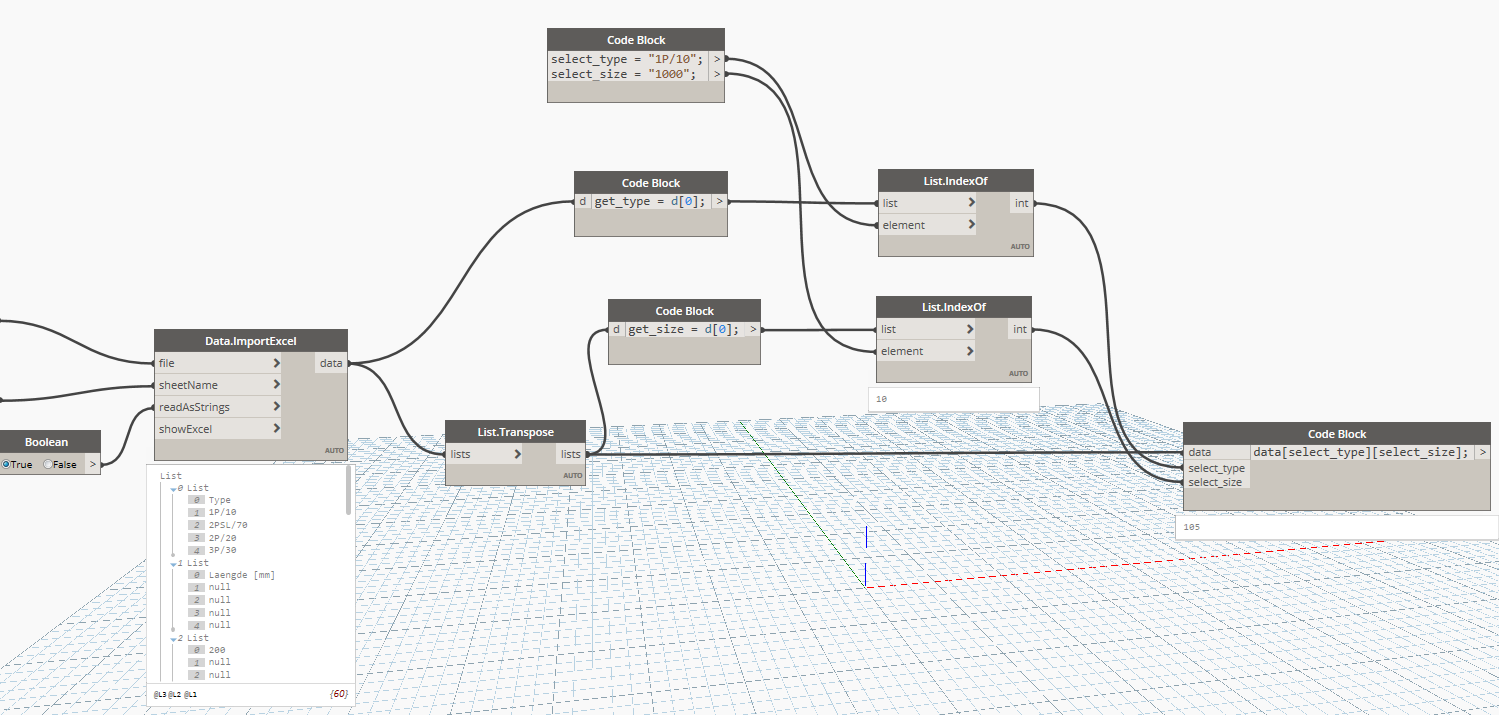Click int output of IndexOf fed by get_type
1499x715 pixels.
coord(1021,203)
